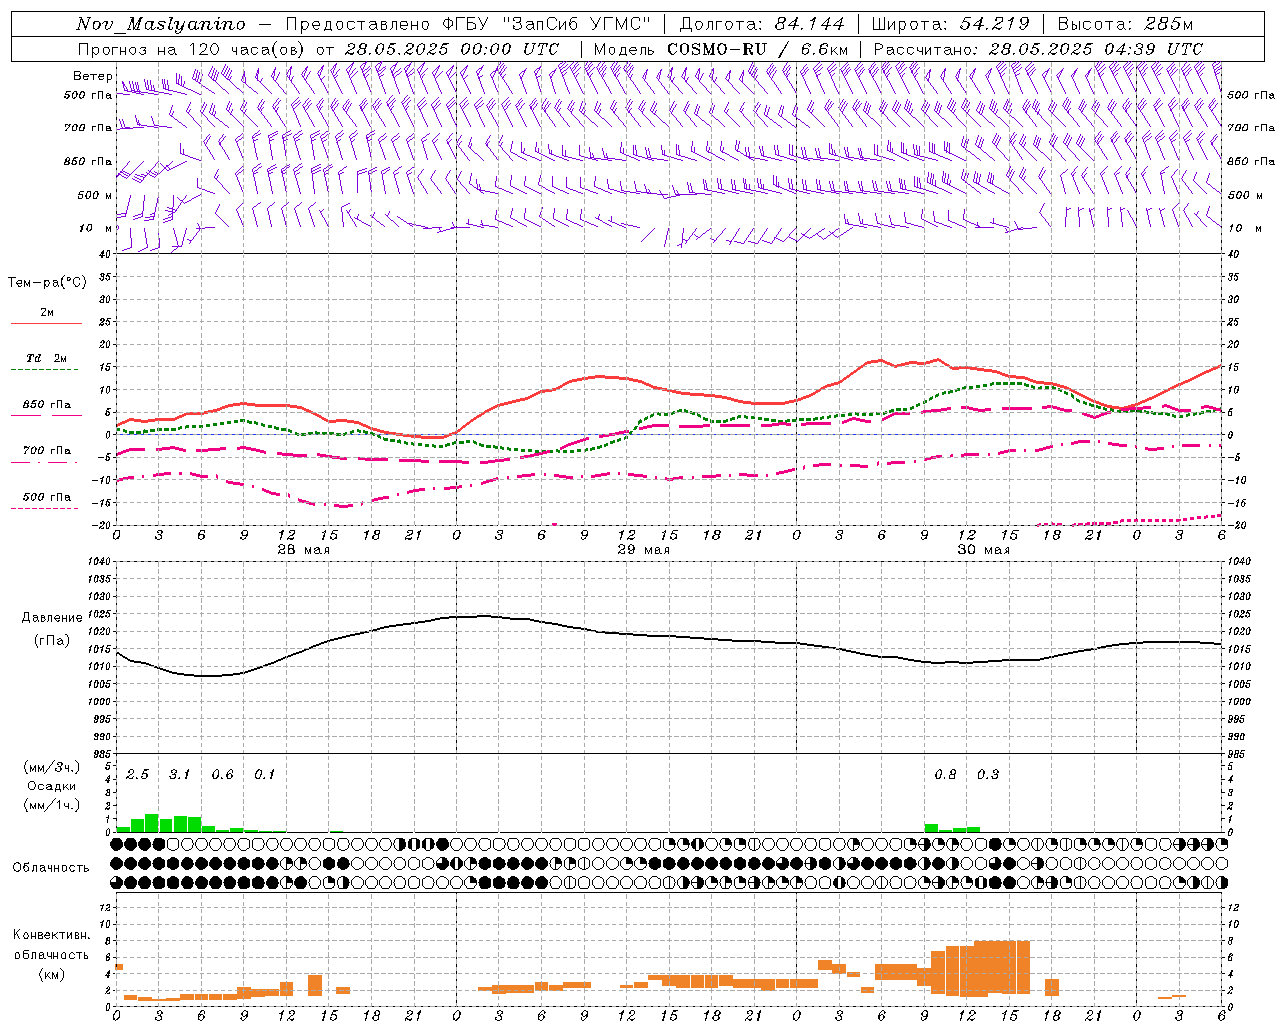Viewport: 1280px width, 1024px height.
Task: Click the 'Тем-ра(°C)' temperature label
Action: (47, 283)
